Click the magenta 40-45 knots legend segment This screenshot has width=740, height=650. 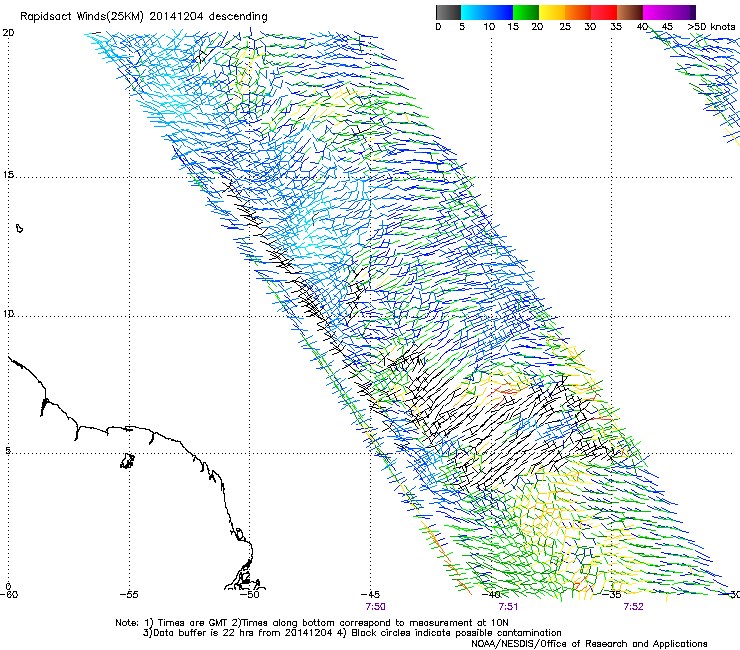coord(656,12)
